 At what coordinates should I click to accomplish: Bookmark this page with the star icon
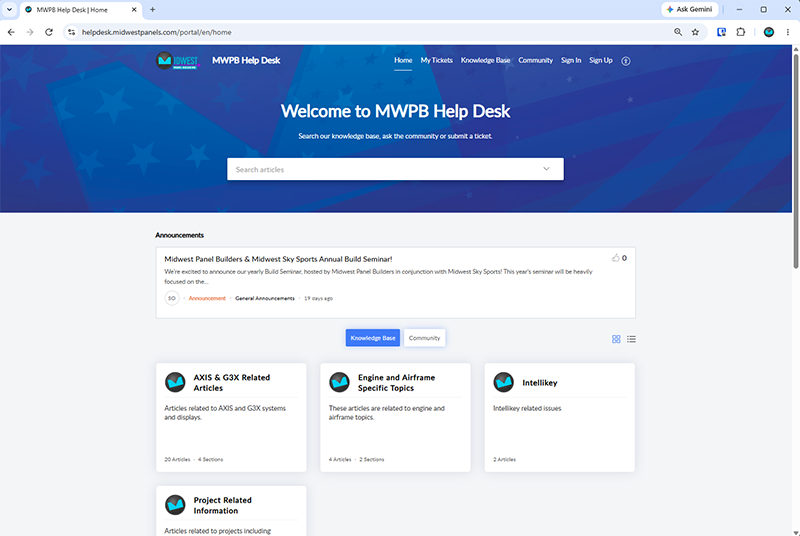(695, 32)
